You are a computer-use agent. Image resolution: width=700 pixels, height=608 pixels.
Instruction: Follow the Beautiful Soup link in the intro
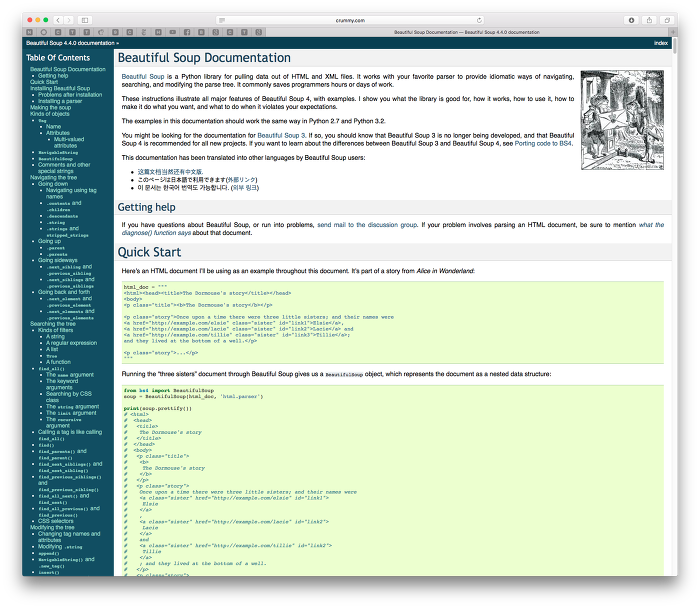coord(143,76)
